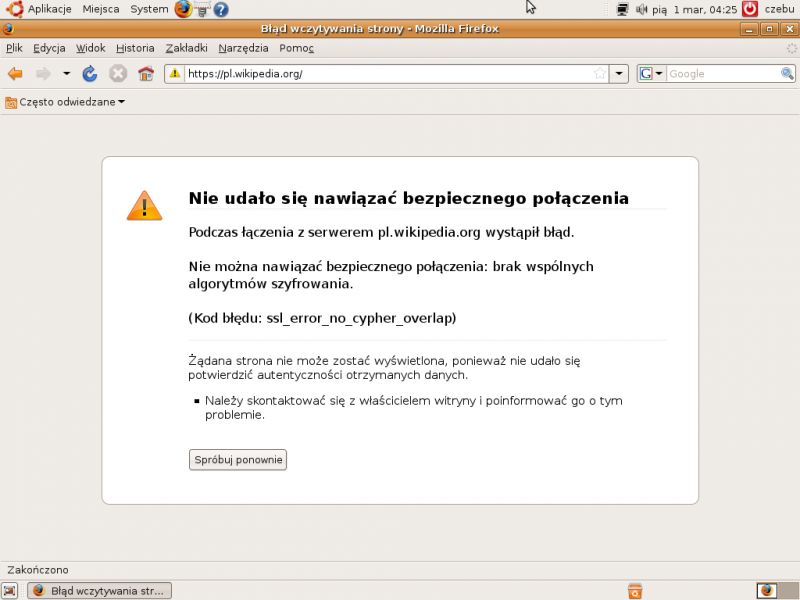Click the Firefox window menu icon in title bar
This screenshot has width=800, height=600.
click(8, 29)
